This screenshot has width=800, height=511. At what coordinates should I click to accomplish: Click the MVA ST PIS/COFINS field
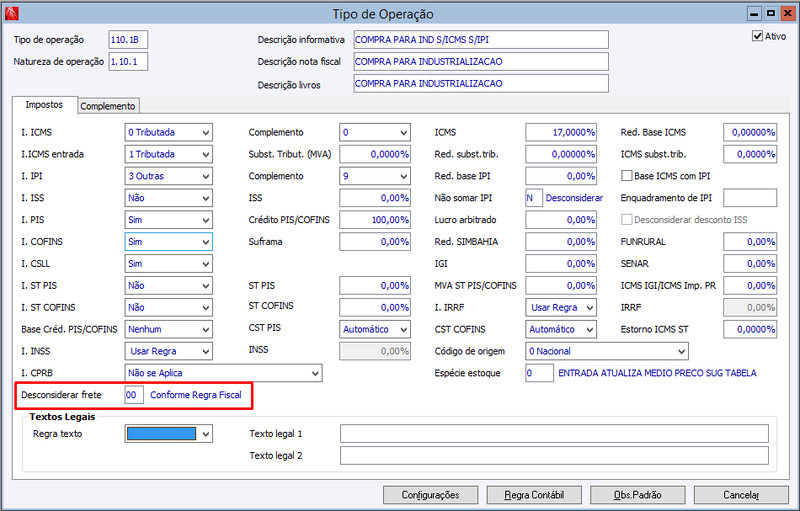(561, 286)
